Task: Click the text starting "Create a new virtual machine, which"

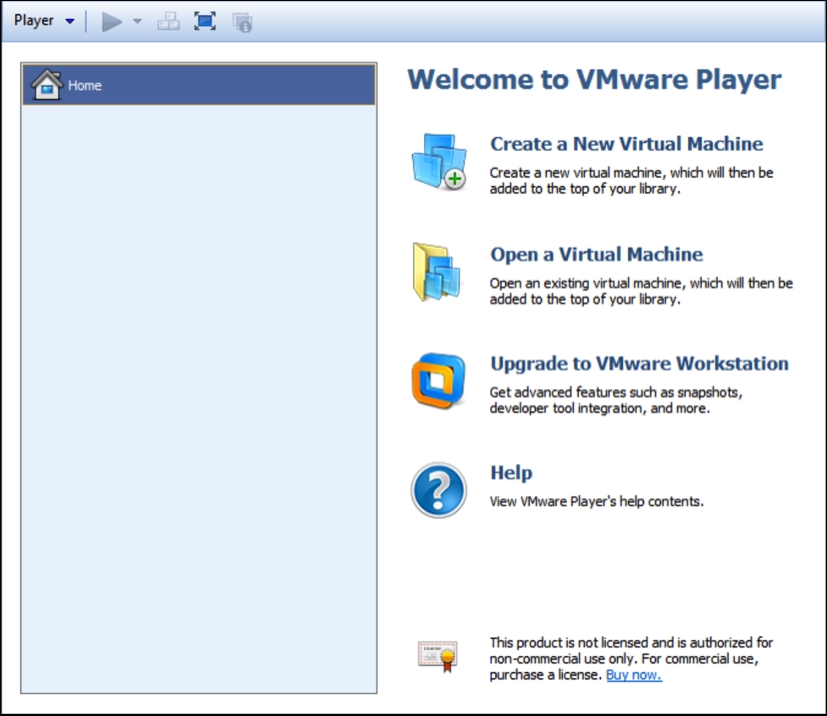Action: (631, 181)
